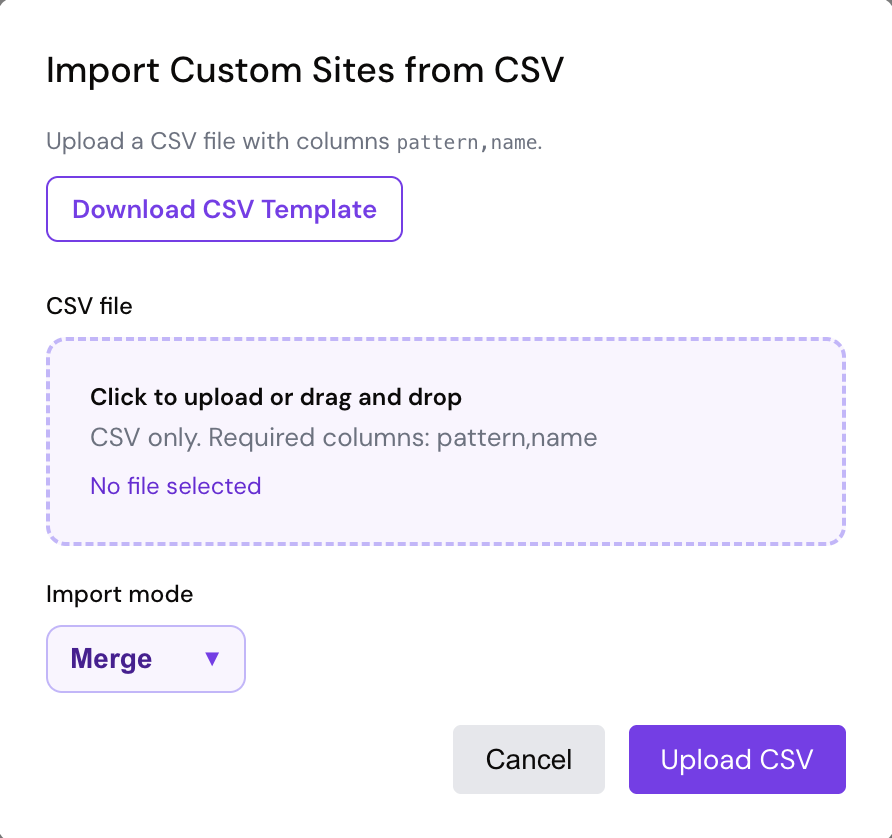892x838 pixels.
Task: Click the Merge option label
Action: click(x=110, y=658)
